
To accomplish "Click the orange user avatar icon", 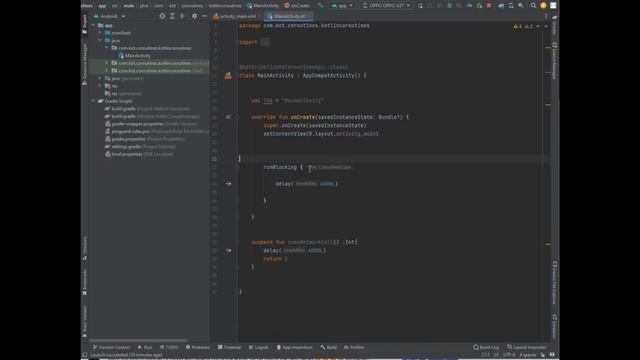I will coord(543,6).
